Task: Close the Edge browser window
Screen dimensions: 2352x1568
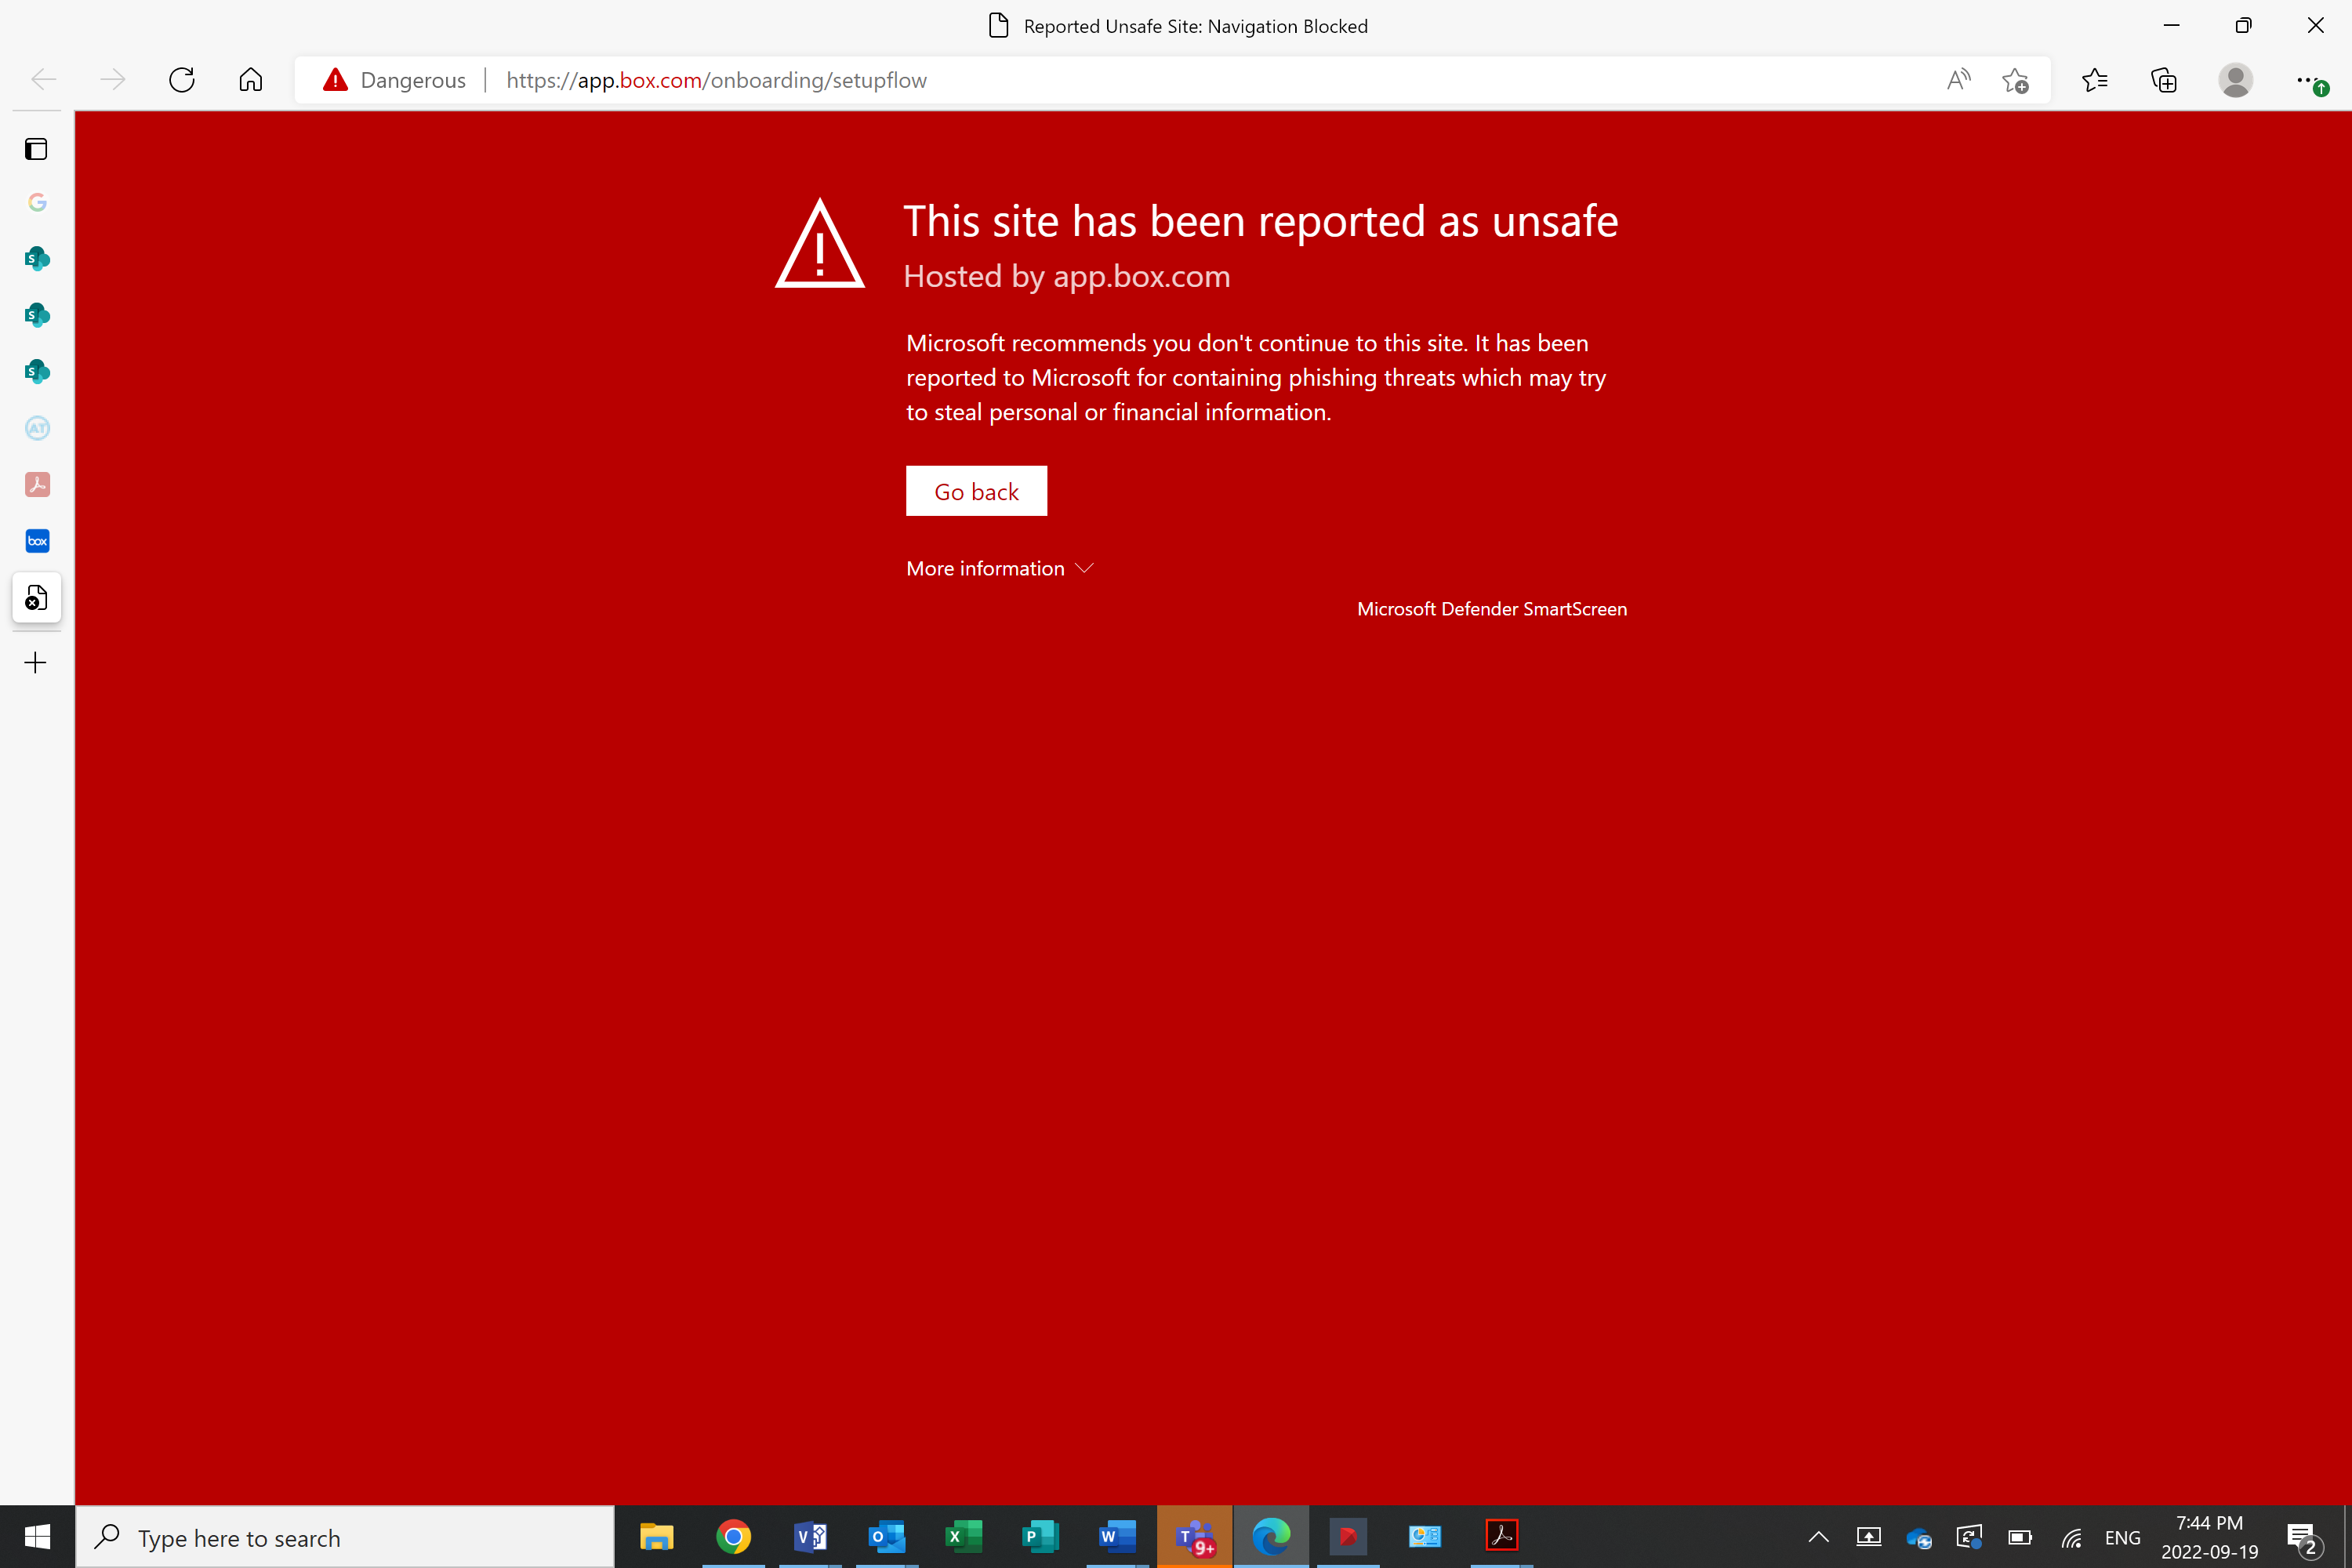Action: [2316, 26]
